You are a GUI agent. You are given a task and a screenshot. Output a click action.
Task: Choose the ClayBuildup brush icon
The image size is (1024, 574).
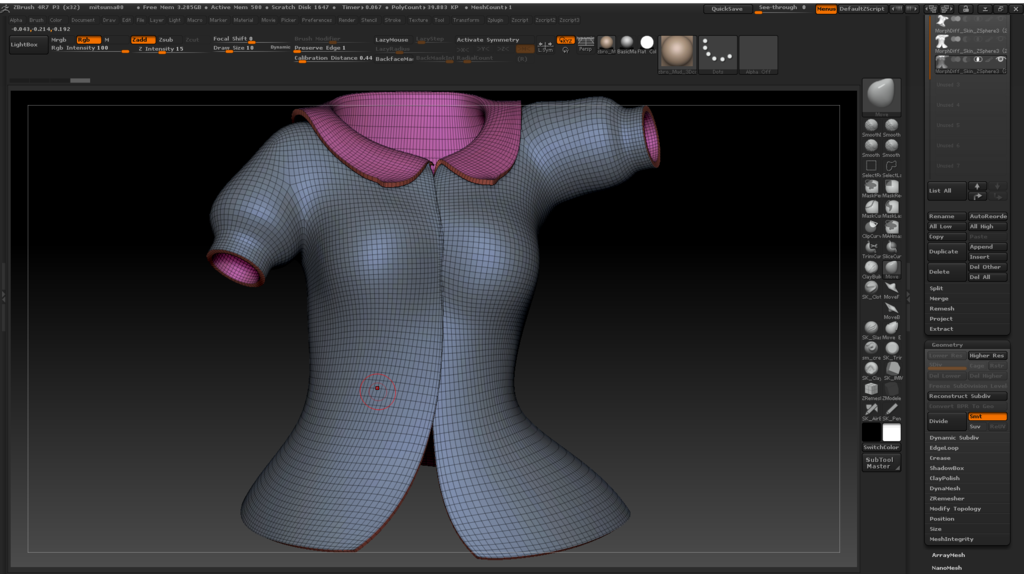coord(871,268)
